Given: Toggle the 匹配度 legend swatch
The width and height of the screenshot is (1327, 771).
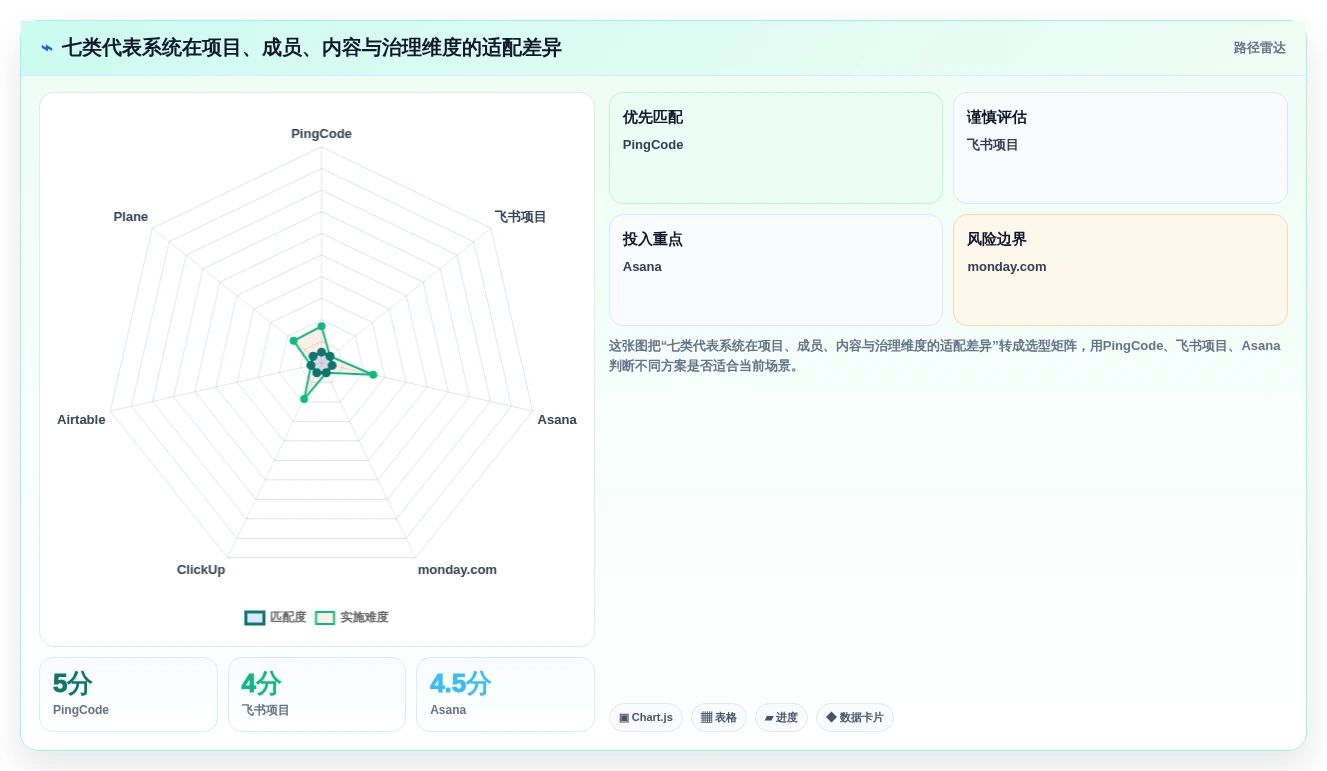Looking at the screenshot, I should 255,618.
